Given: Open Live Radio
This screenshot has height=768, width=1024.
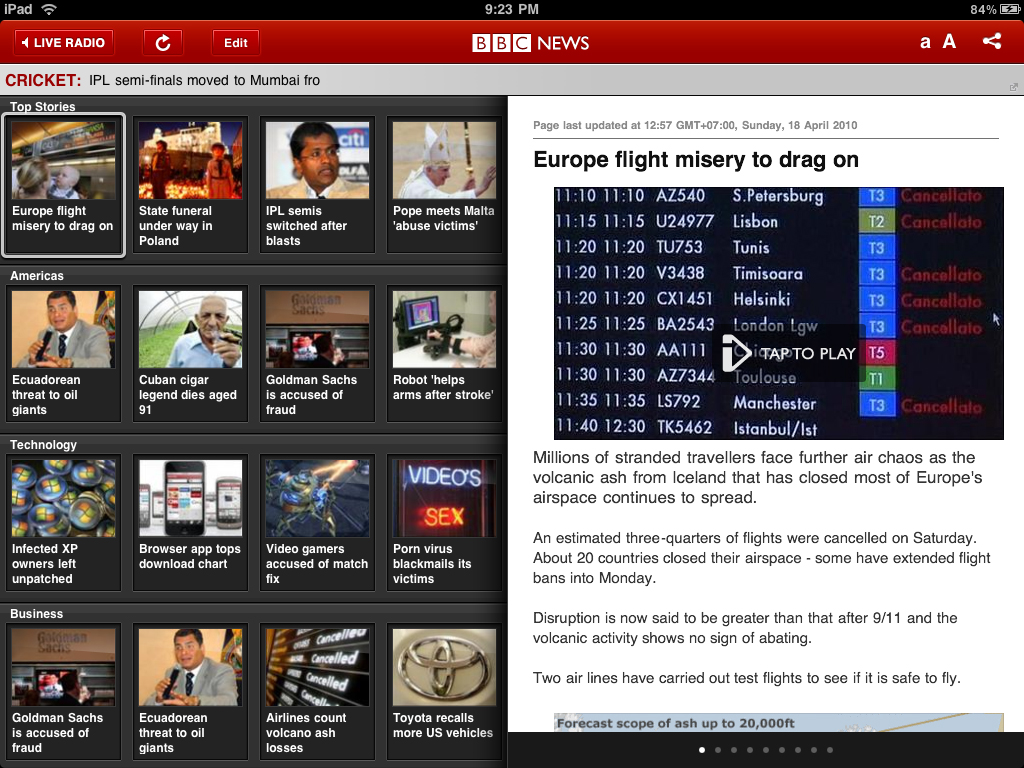Looking at the screenshot, I should coord(63,43).
